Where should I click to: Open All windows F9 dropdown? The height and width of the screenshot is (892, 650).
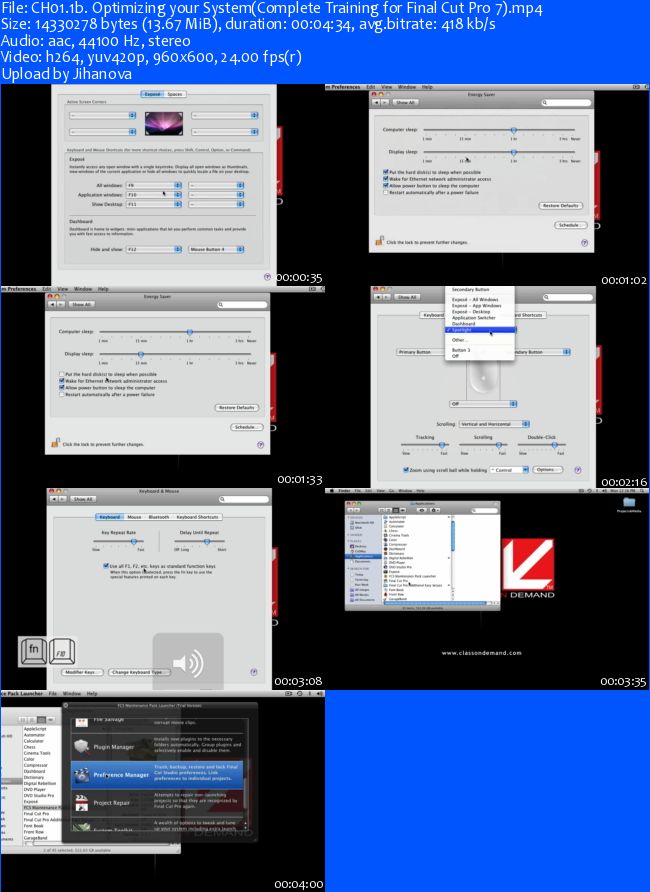(x=154, y=185)
